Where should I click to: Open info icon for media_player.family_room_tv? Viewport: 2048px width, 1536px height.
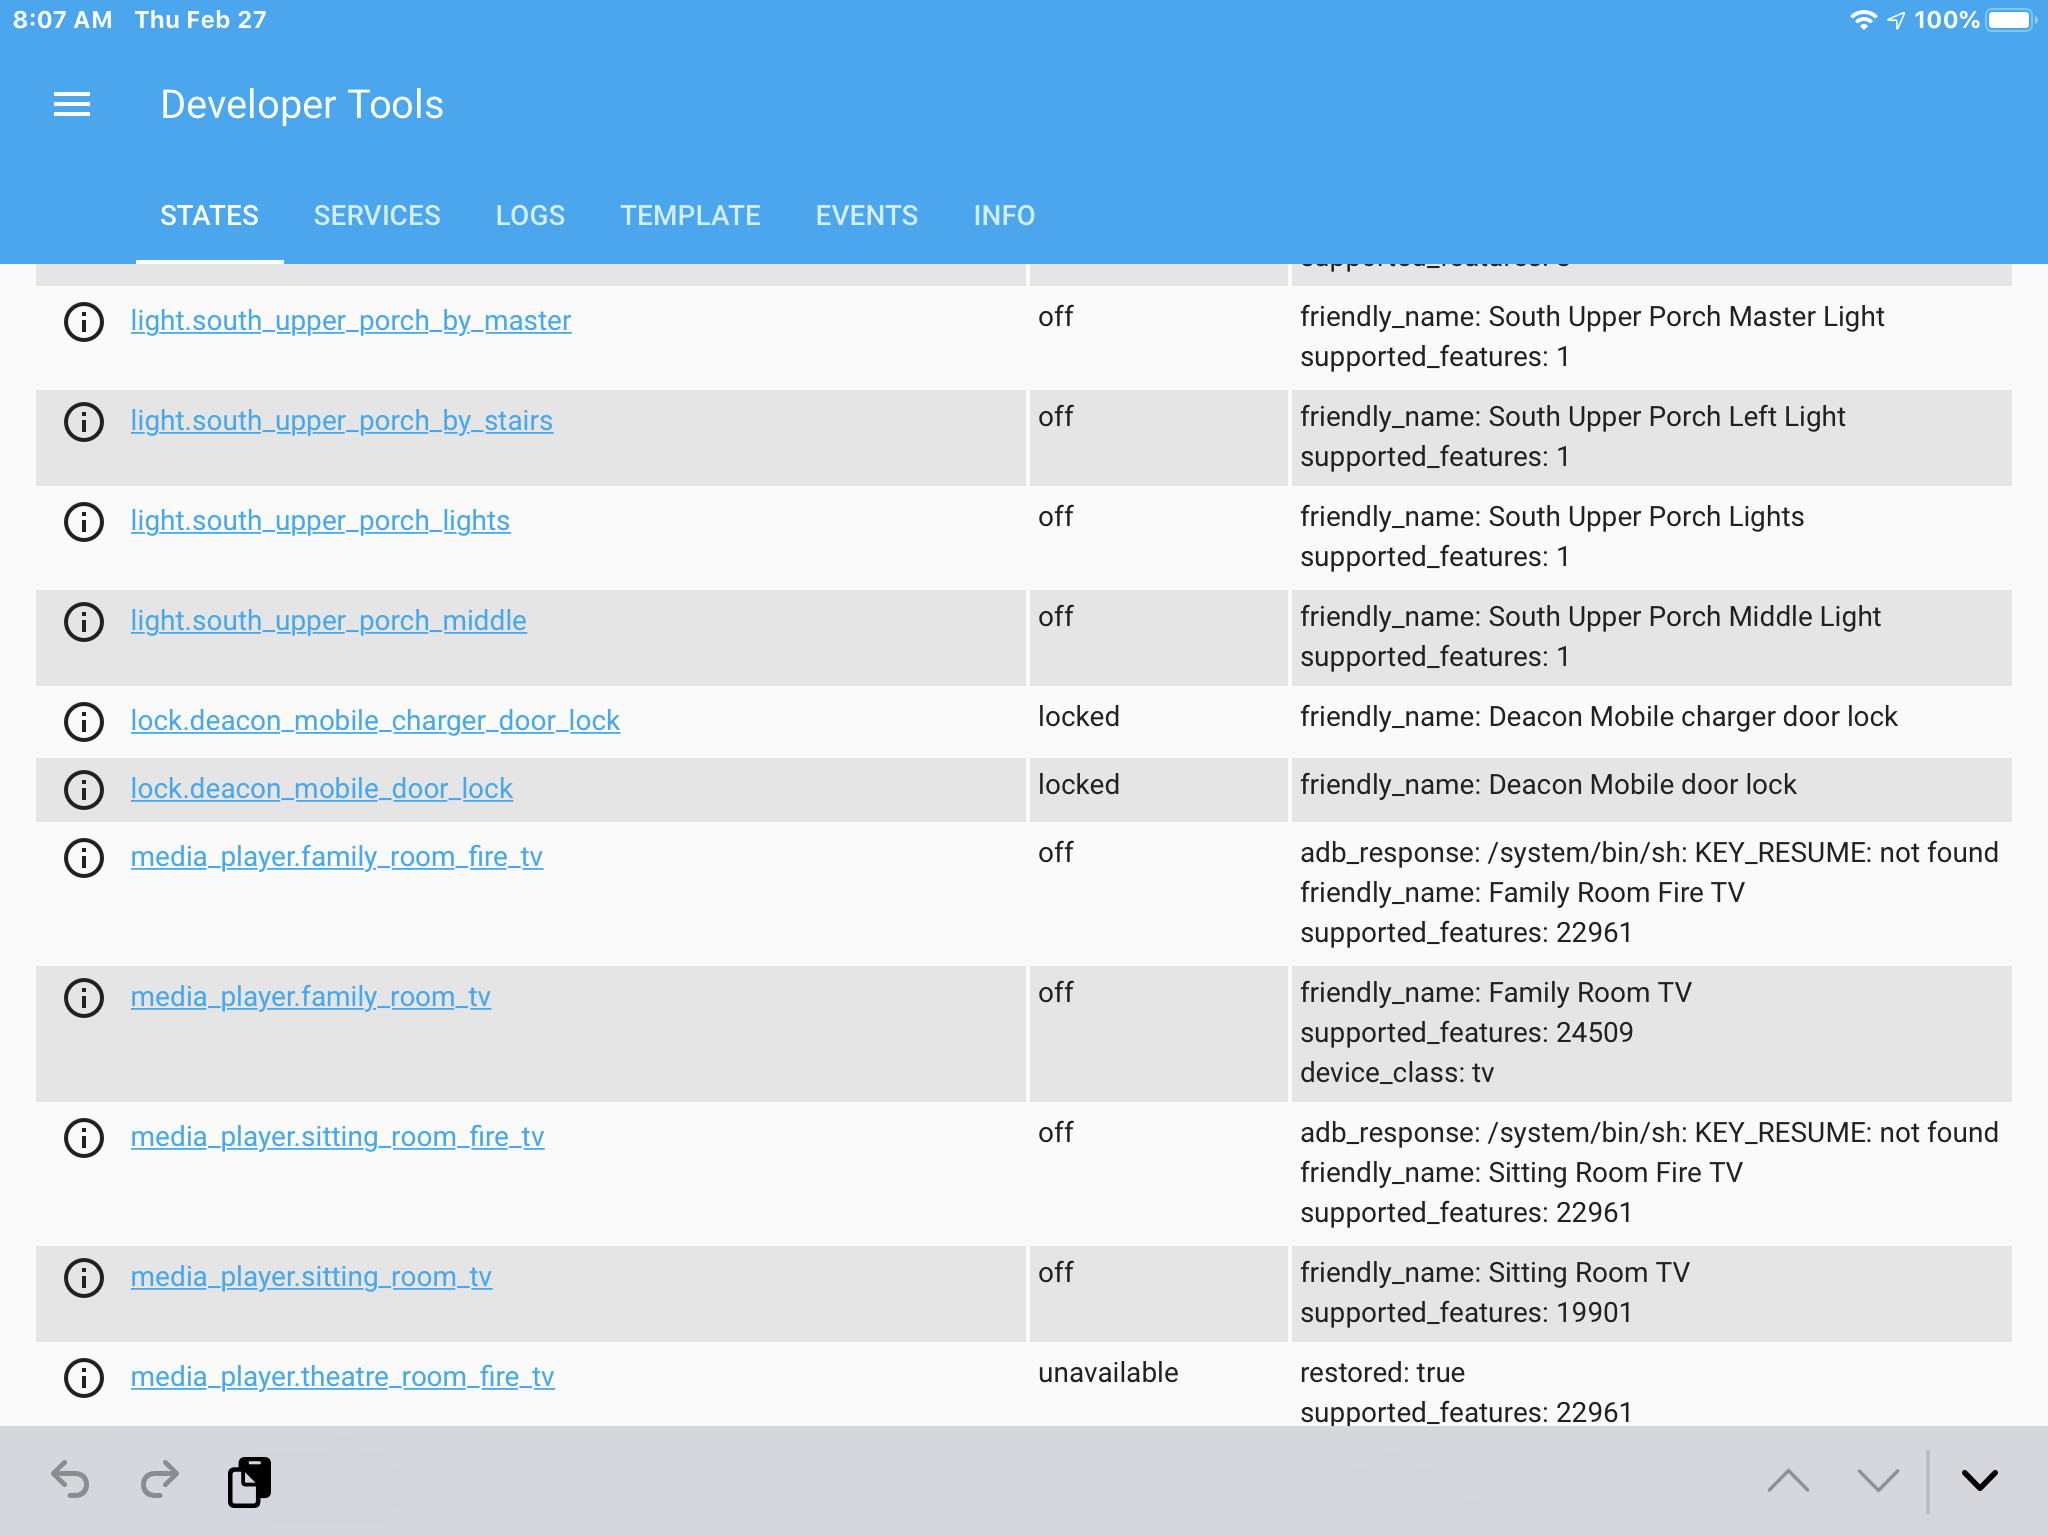click(x=84, y=998)
